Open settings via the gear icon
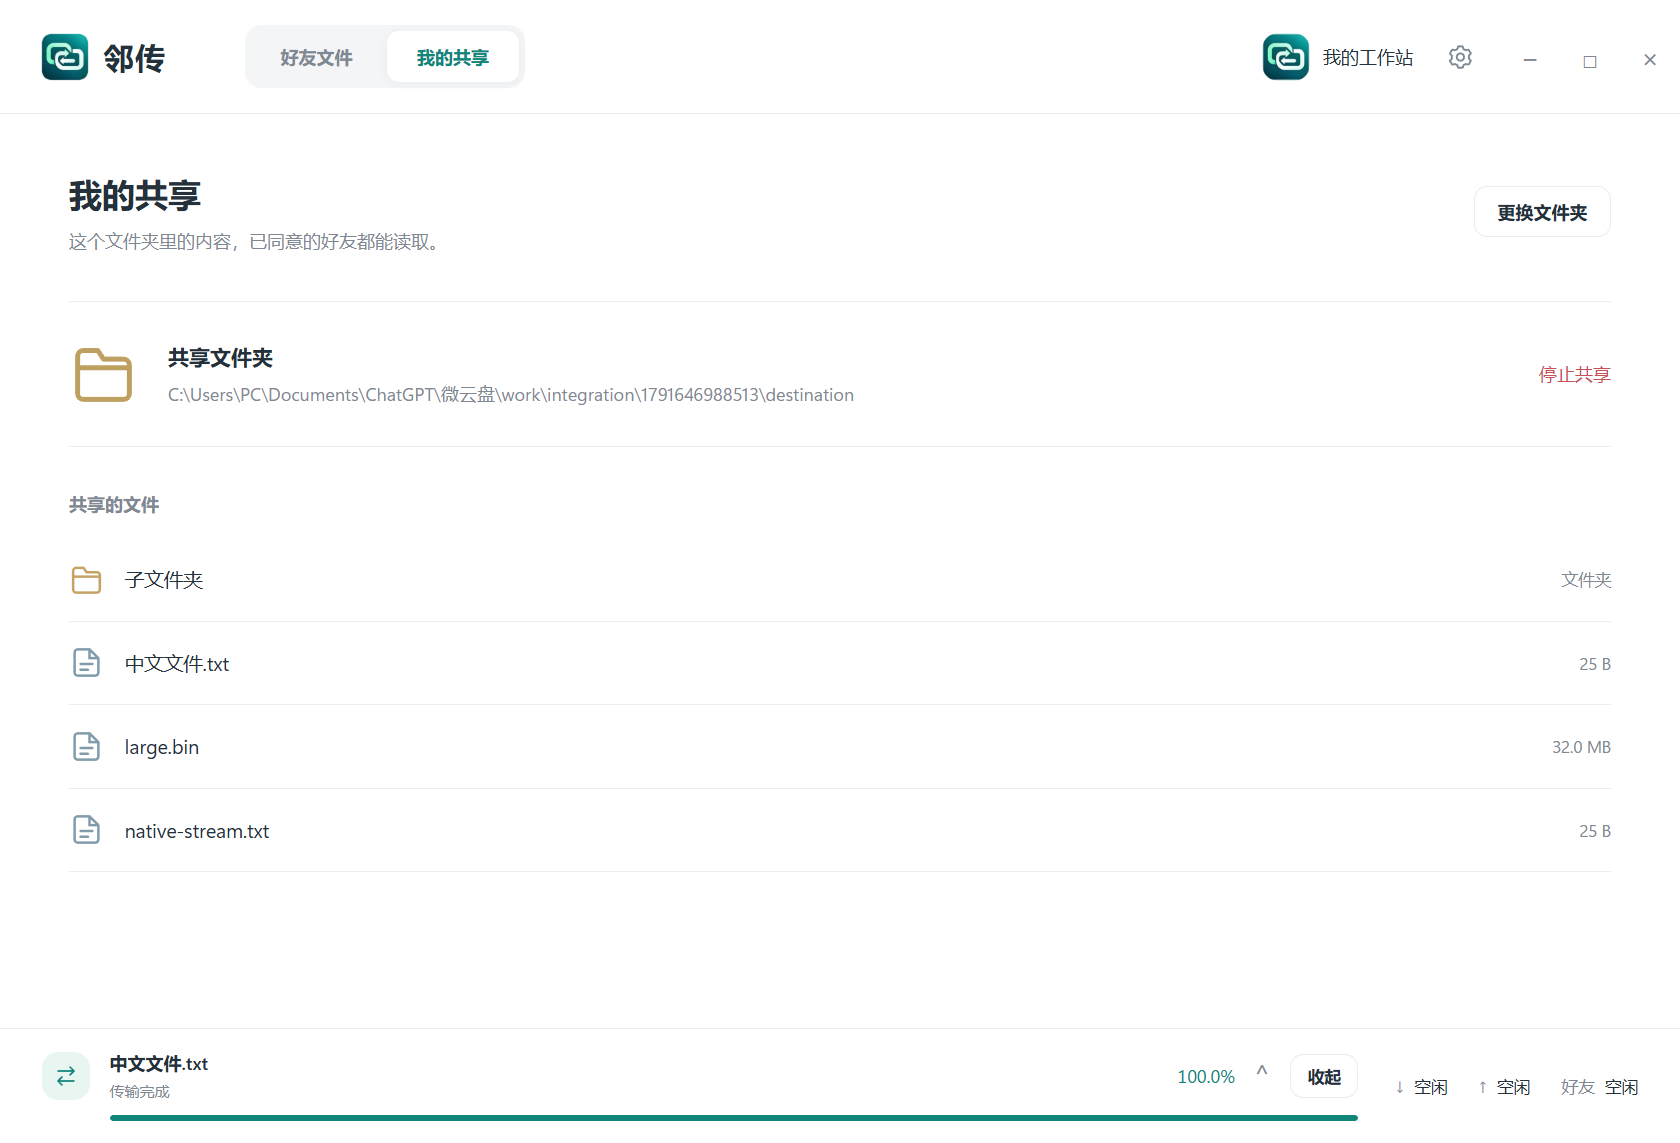Image resolution: width=1680 pixels, height=1143 pixels. pos(1460,57)
